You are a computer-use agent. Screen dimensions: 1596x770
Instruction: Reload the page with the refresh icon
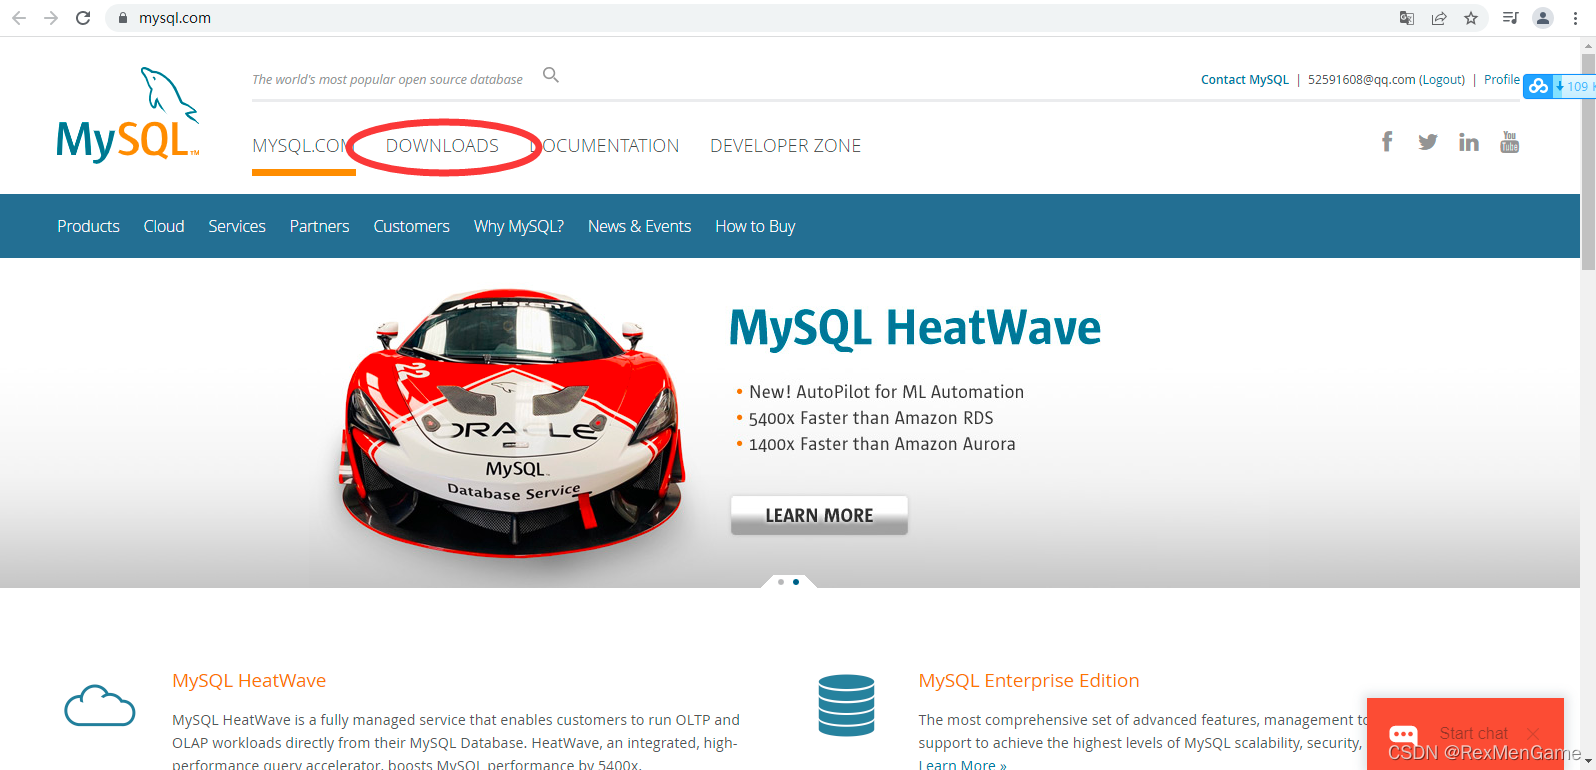click(83, 18)
